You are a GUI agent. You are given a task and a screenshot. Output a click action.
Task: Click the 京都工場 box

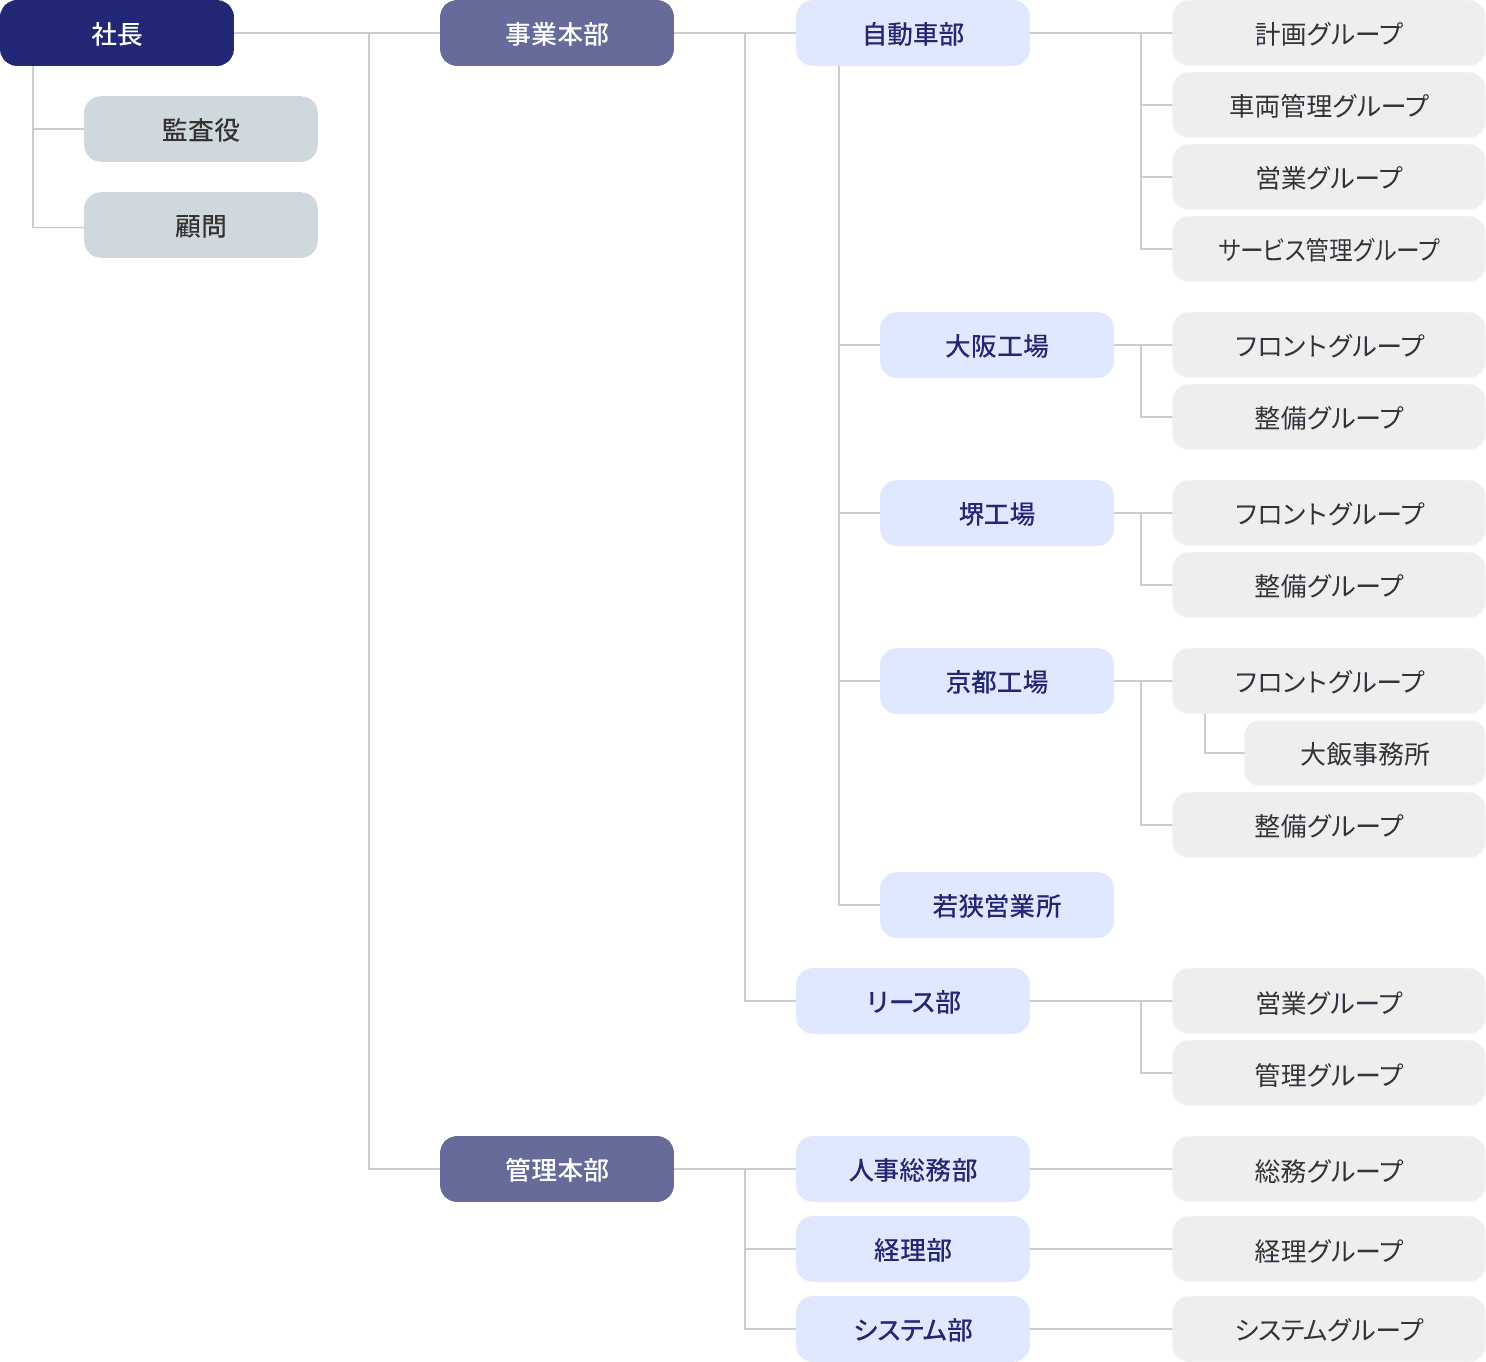[997, 681]
